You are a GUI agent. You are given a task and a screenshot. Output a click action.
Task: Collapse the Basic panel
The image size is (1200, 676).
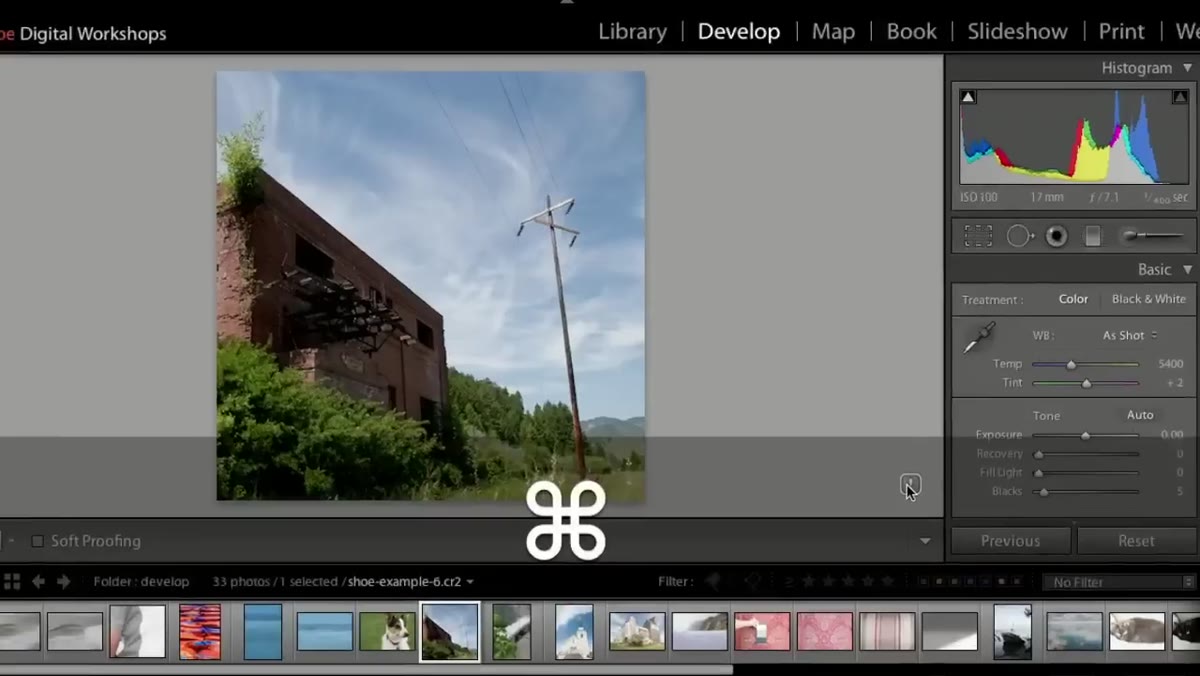pyautogui.click(x=1187, y=270)
